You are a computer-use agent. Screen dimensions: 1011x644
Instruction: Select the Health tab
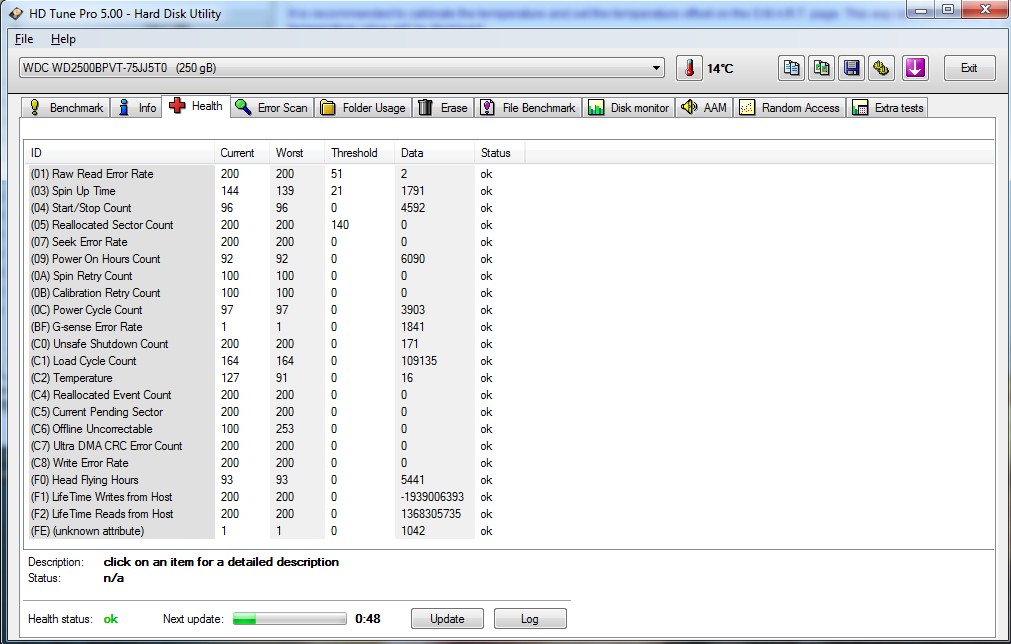(x=196, y=106)
